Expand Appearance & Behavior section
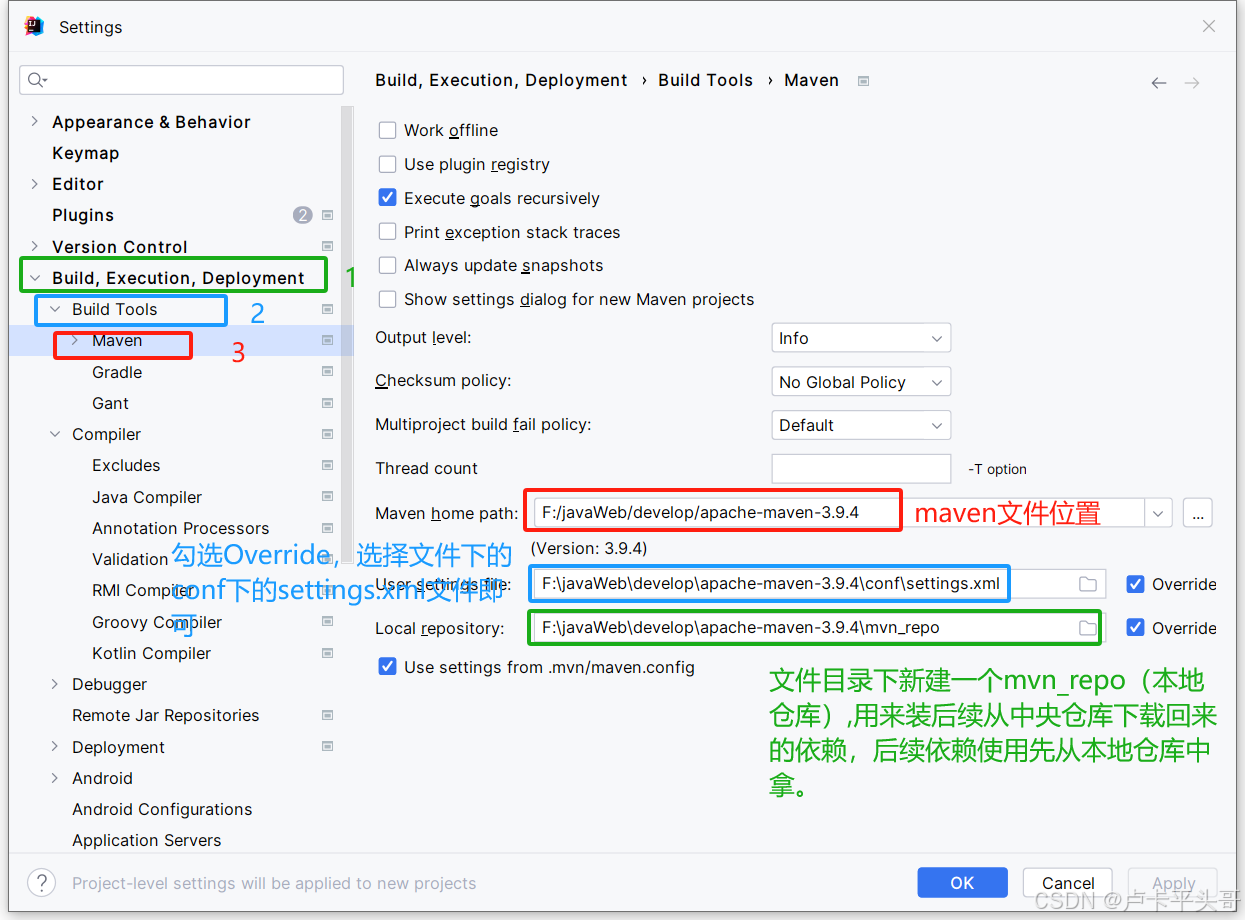Viewport: 1245px width, 920px height. tap(35, 121)
